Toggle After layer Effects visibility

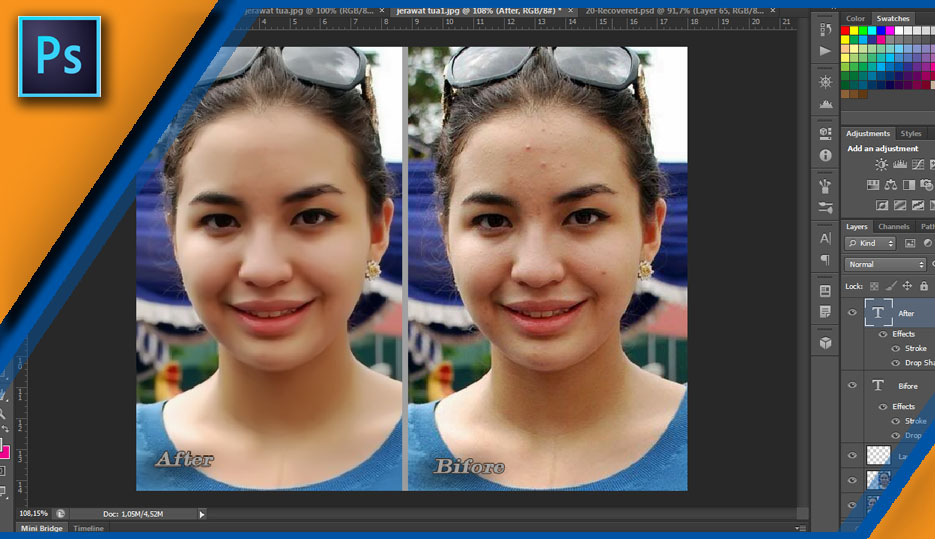[x=883, y=334]
